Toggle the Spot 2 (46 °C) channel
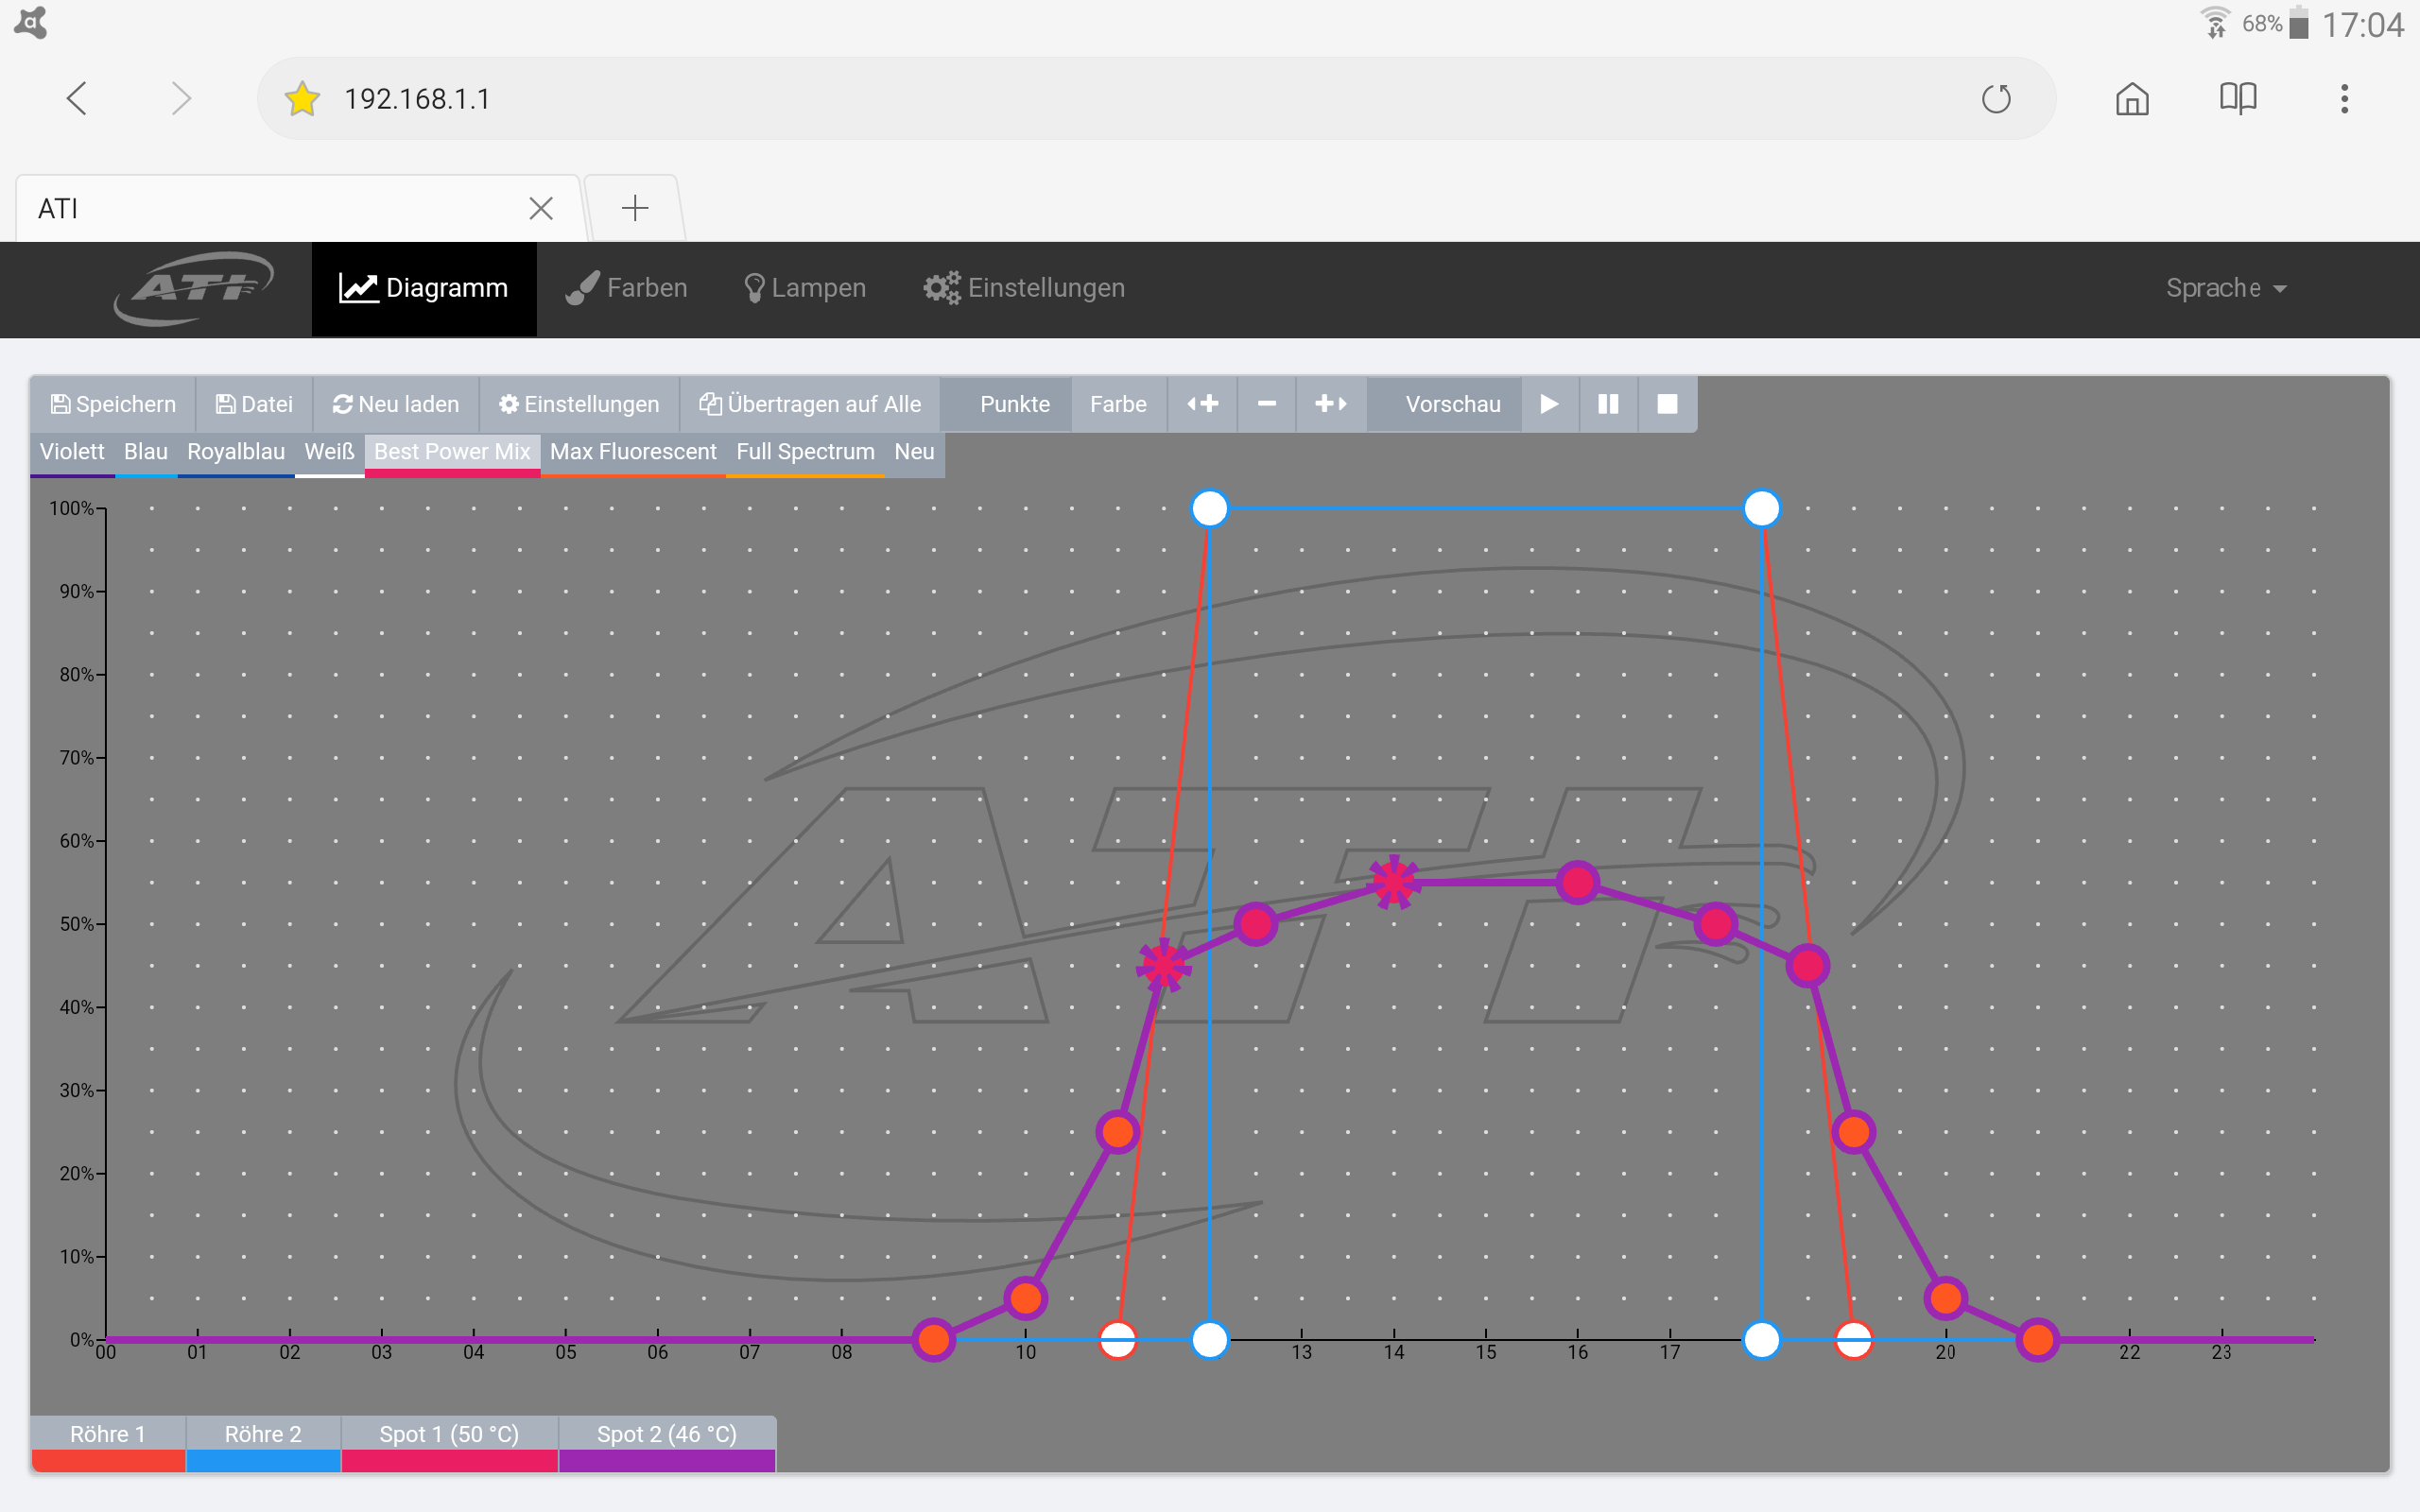This screenshot has height=1512, width=2420. pyautogui.click(x=666, y=1441)
